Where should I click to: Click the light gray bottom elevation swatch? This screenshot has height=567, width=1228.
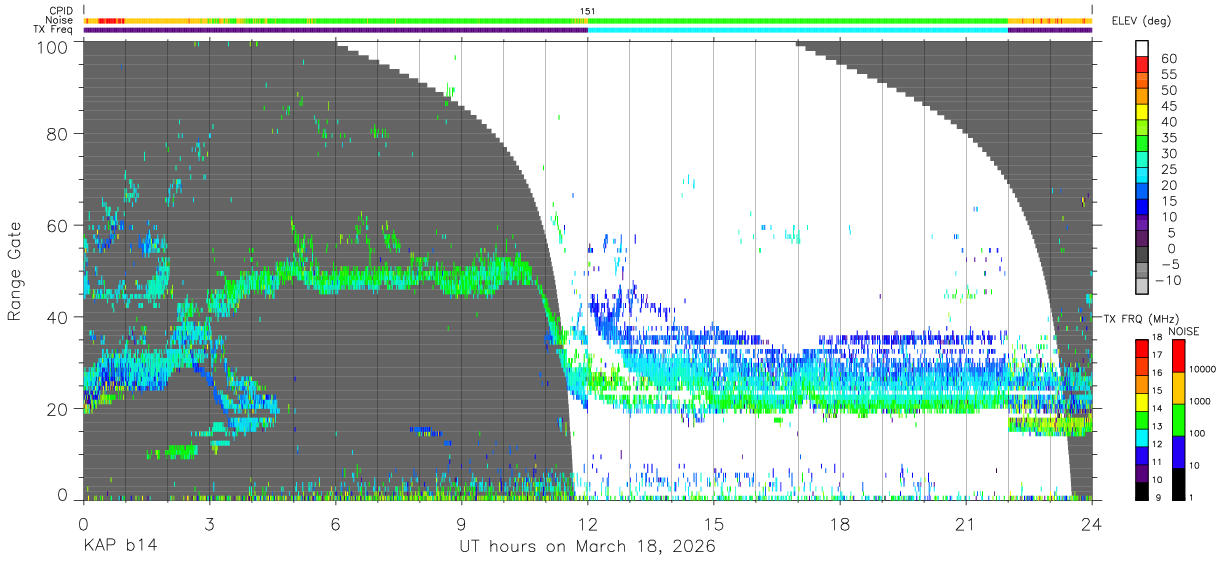[x=1142, y=286]
